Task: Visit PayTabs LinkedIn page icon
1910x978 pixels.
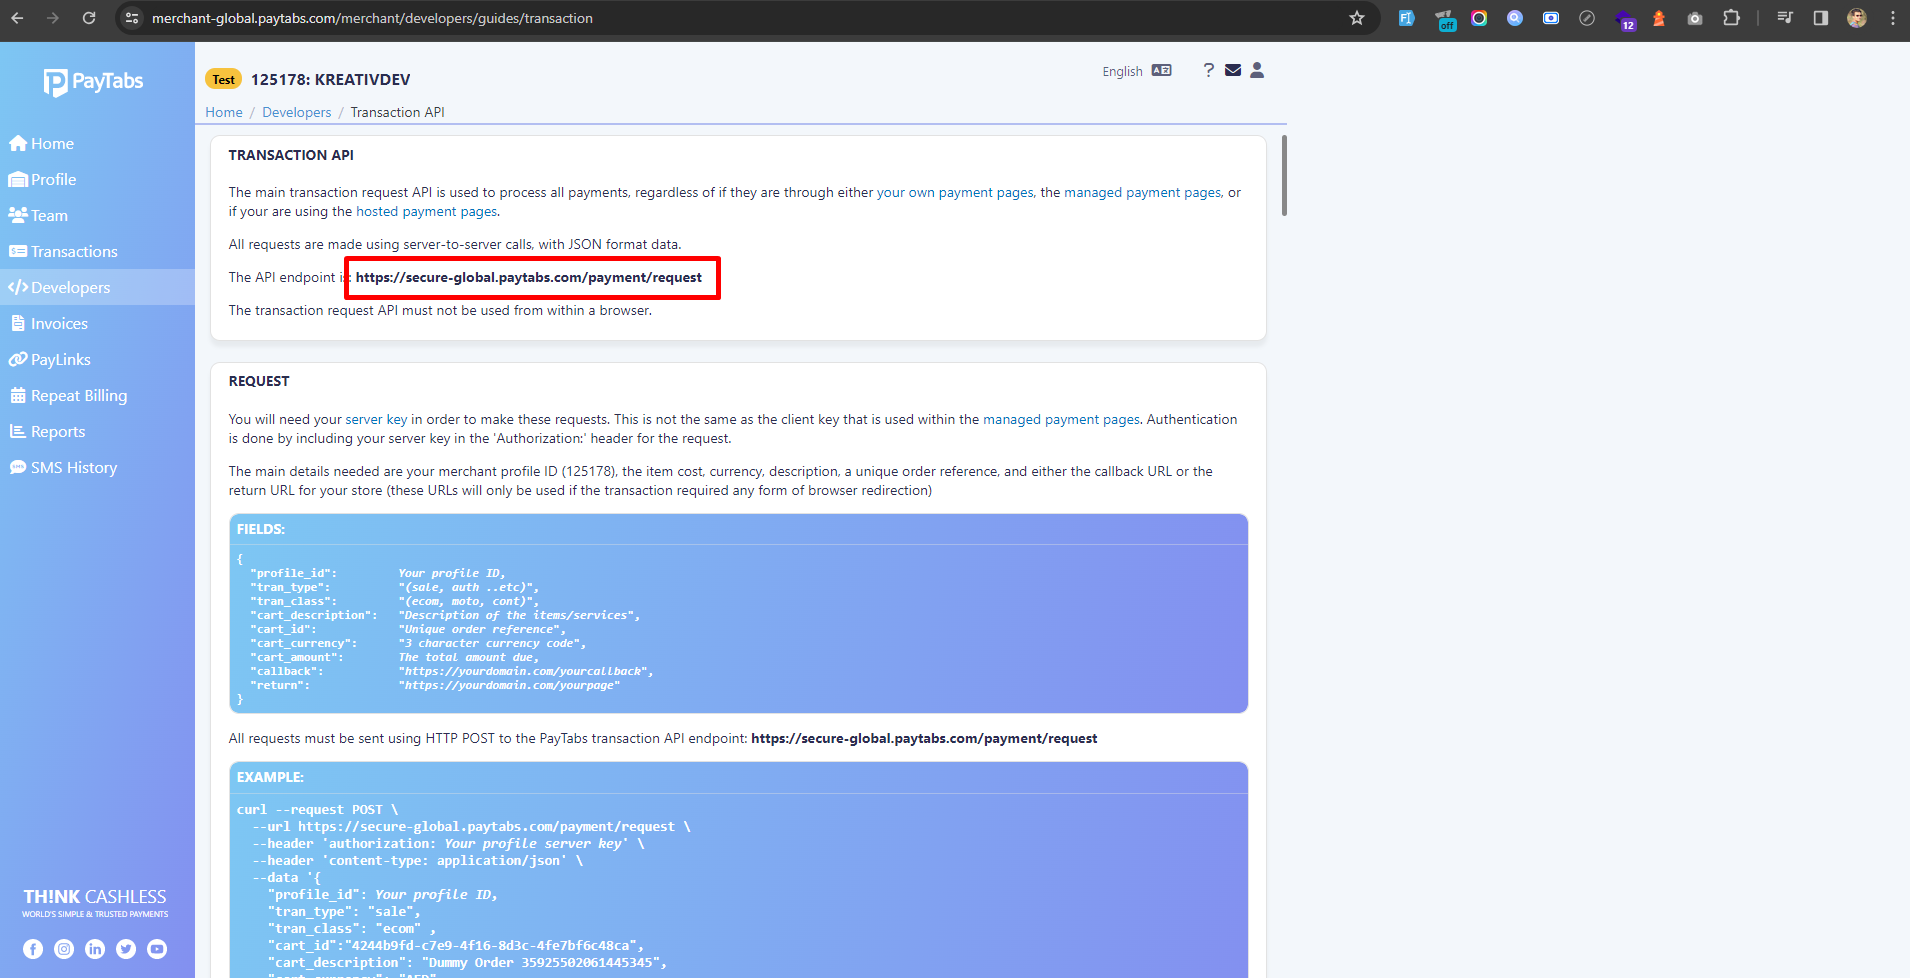Action: [95, 949]
